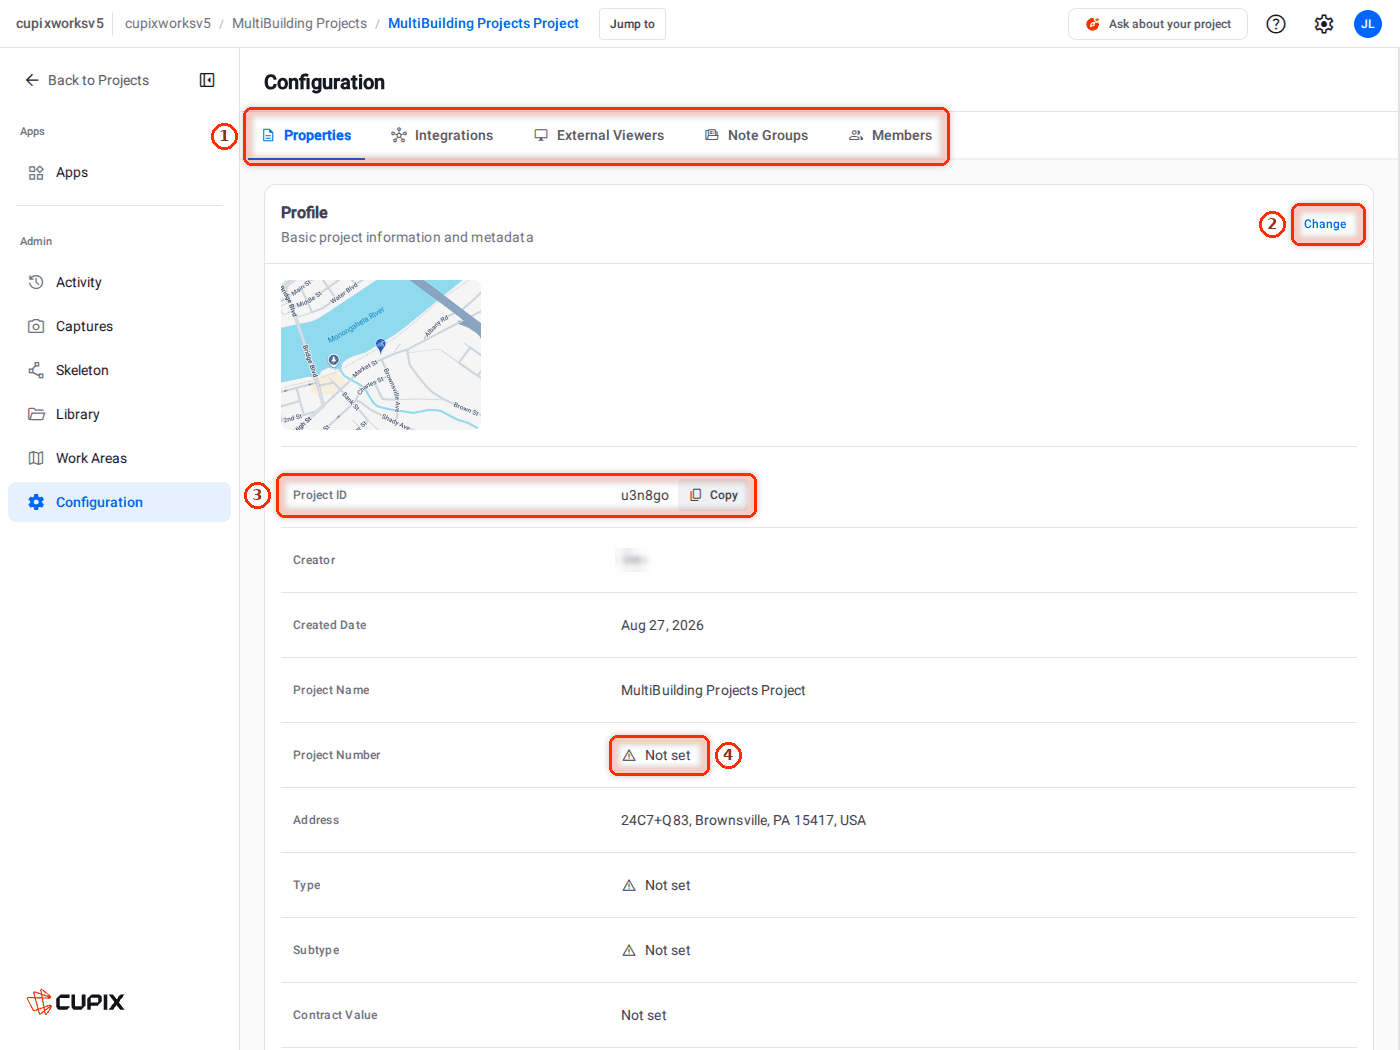Screen dimensions: 1400x1050
Task: Open MultiBuilding Projects breadcrumb
Action: 299,23
